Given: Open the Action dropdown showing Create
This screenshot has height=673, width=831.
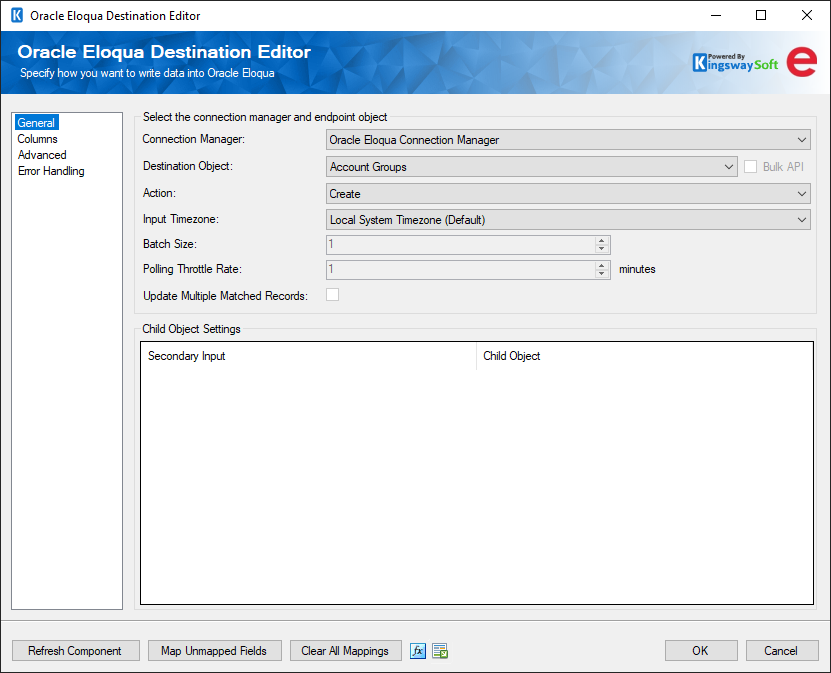Looking at the screenshot, I should tap(568, 193).
